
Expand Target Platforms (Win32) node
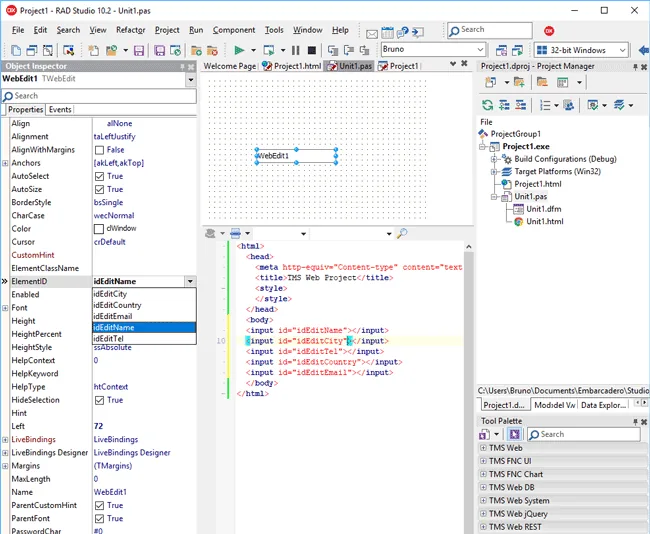pos(493,171)
